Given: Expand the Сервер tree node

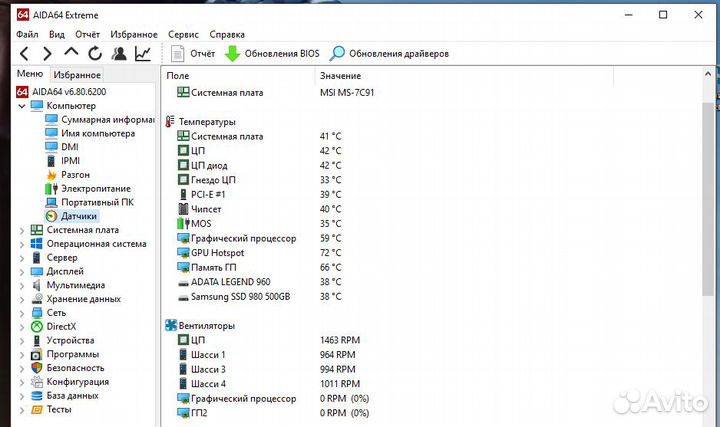Looking at the screenshot, I should 22,258.
